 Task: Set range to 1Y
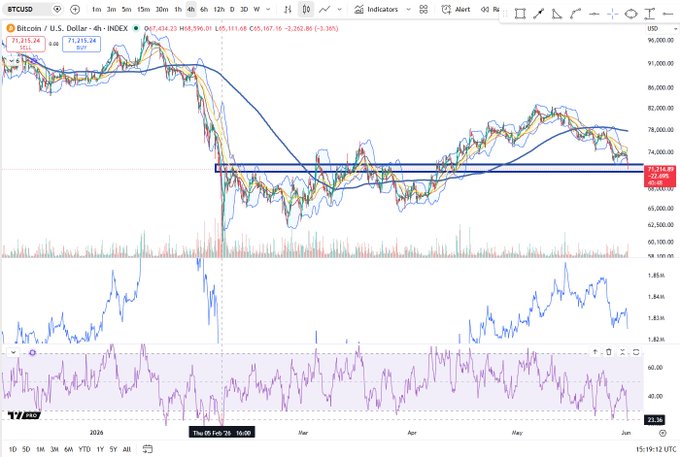click(x=100, y=449)
